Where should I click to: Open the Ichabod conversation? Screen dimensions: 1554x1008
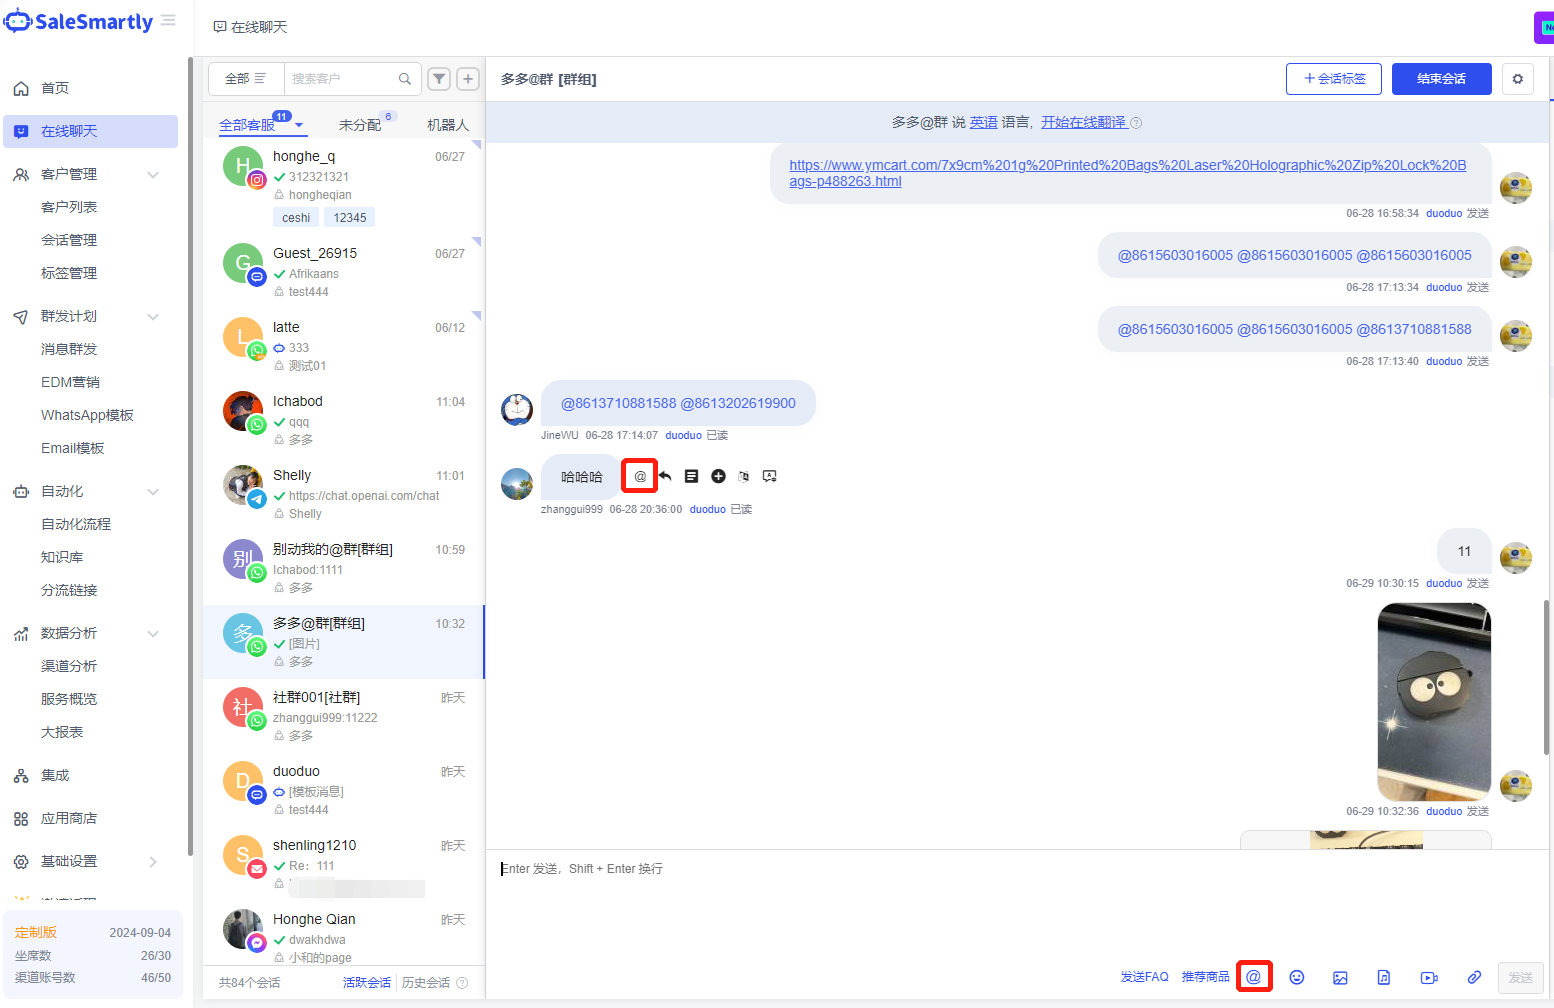[x=344, y=420]
